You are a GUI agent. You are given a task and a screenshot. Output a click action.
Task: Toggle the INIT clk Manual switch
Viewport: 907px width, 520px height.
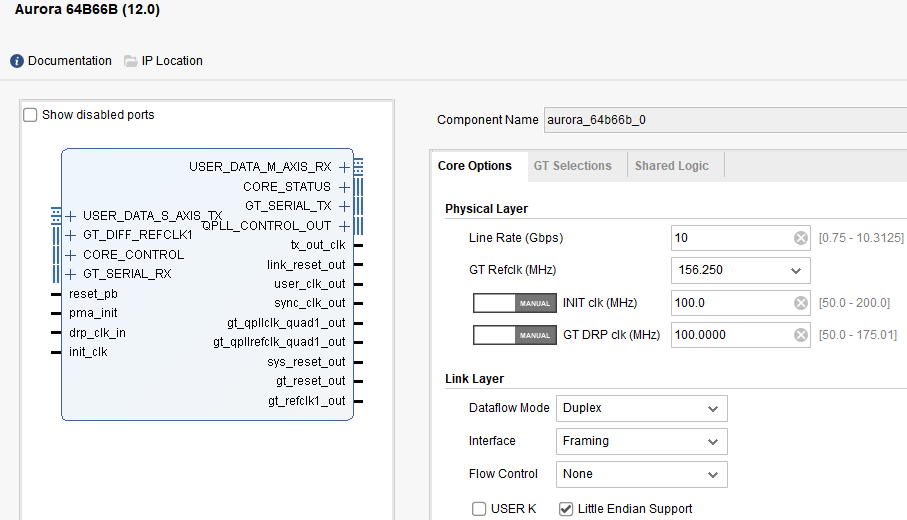pyautogui.click(x=515, y=303)
